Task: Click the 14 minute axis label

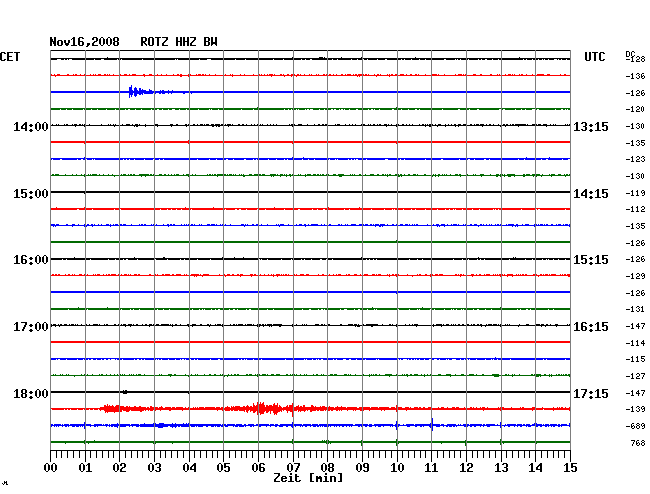Action: (535, 468)
